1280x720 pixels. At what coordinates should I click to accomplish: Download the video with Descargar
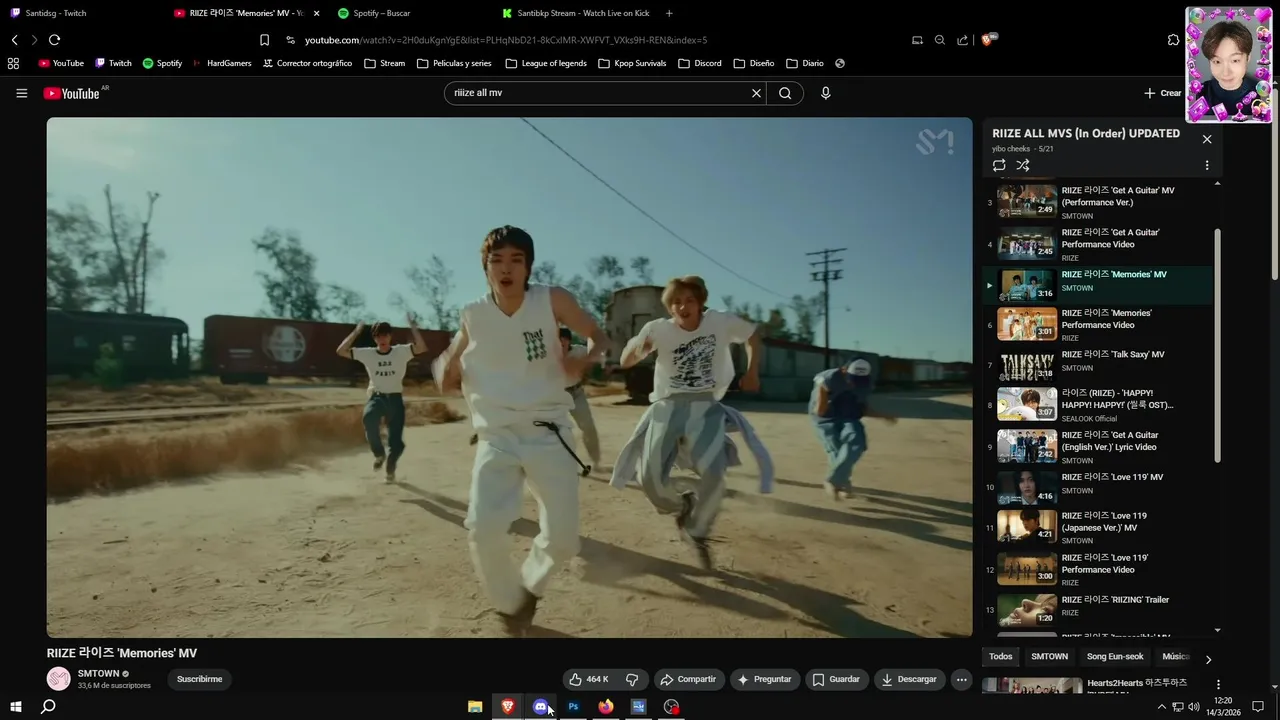tap(910, 679)
